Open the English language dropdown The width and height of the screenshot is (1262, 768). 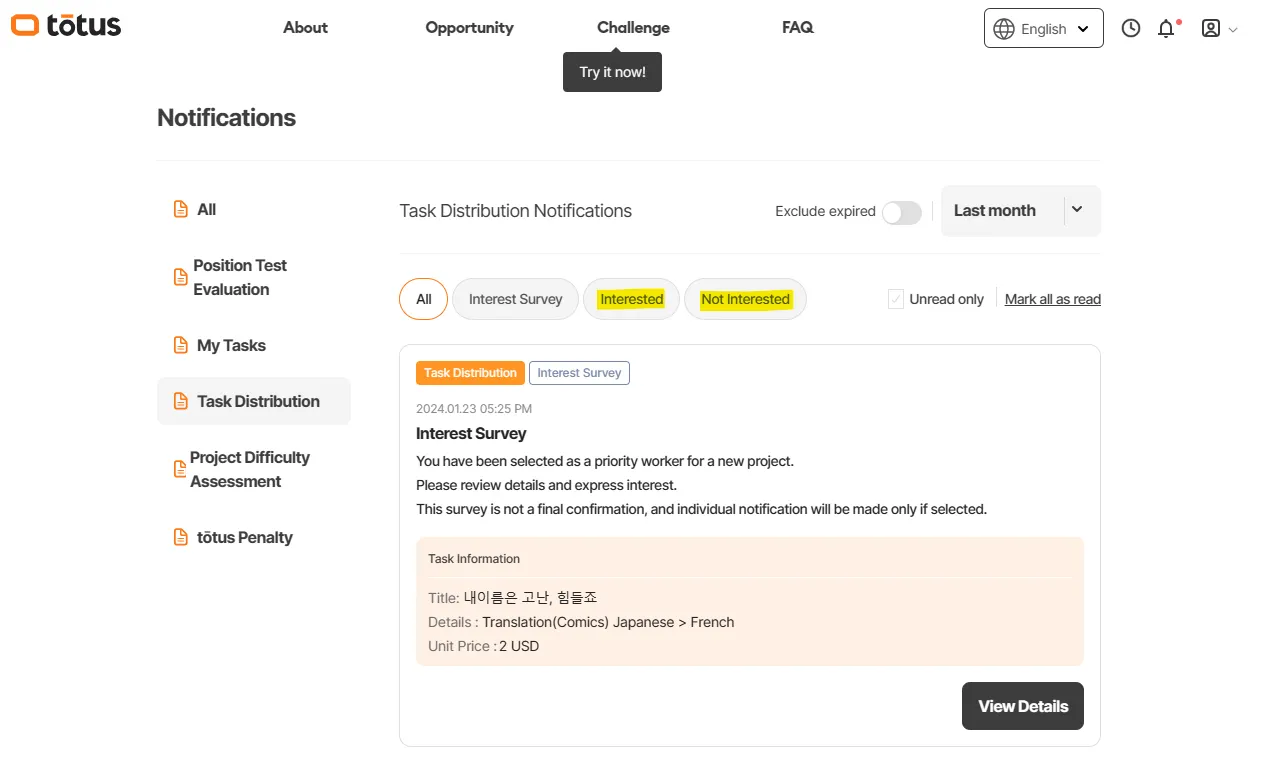coord(1044,29)
